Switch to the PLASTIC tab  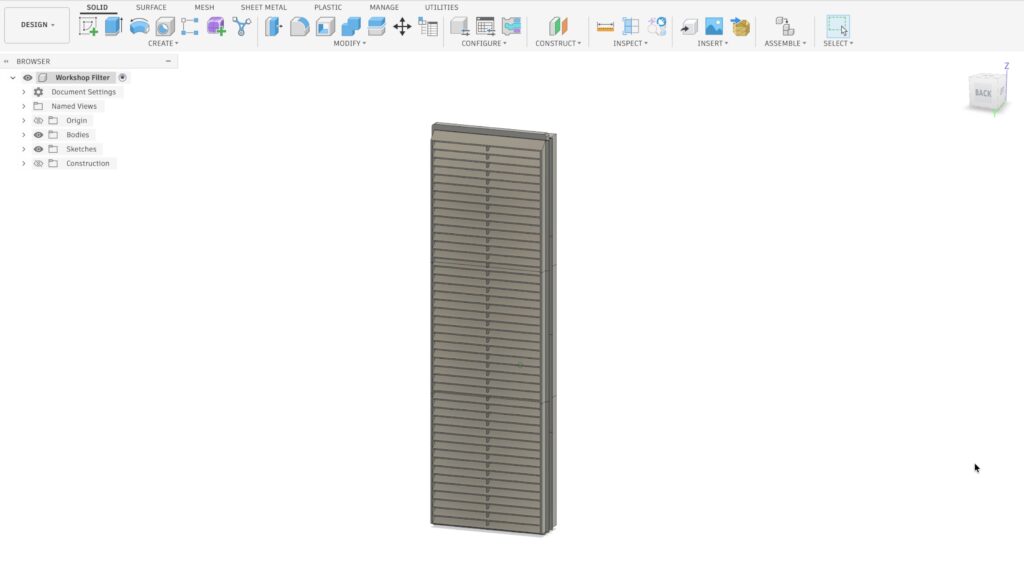coord(328,7)
